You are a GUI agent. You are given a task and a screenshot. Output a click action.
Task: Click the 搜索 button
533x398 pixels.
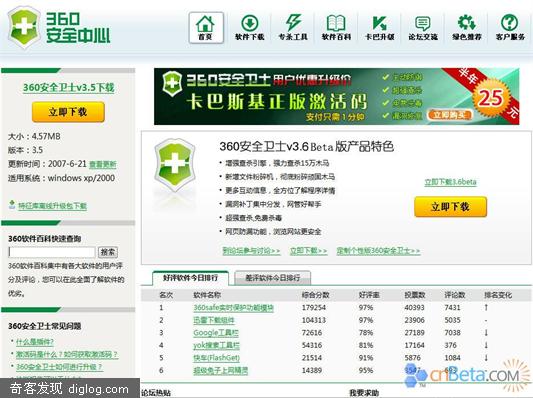click(x=108, y=252)
